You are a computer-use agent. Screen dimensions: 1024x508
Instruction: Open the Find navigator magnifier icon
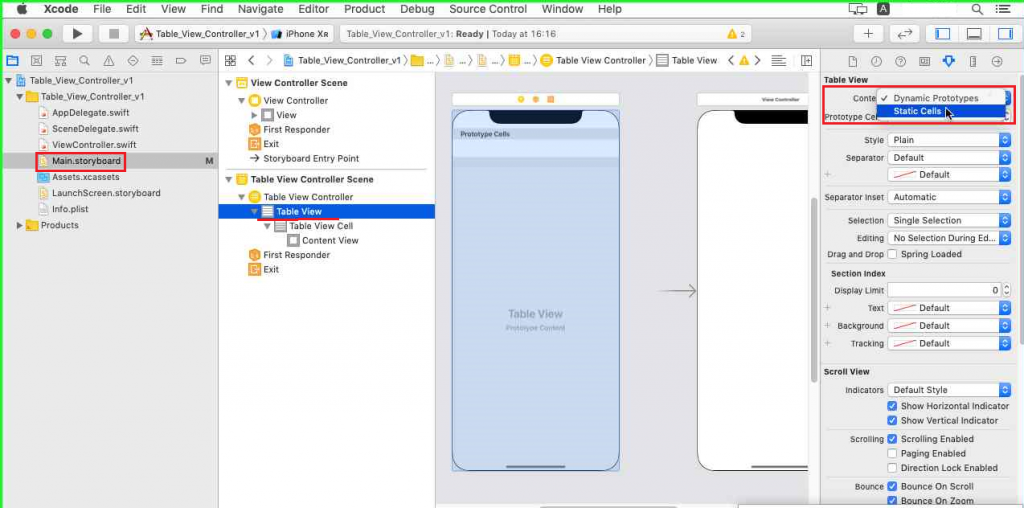tap(84, 61)
